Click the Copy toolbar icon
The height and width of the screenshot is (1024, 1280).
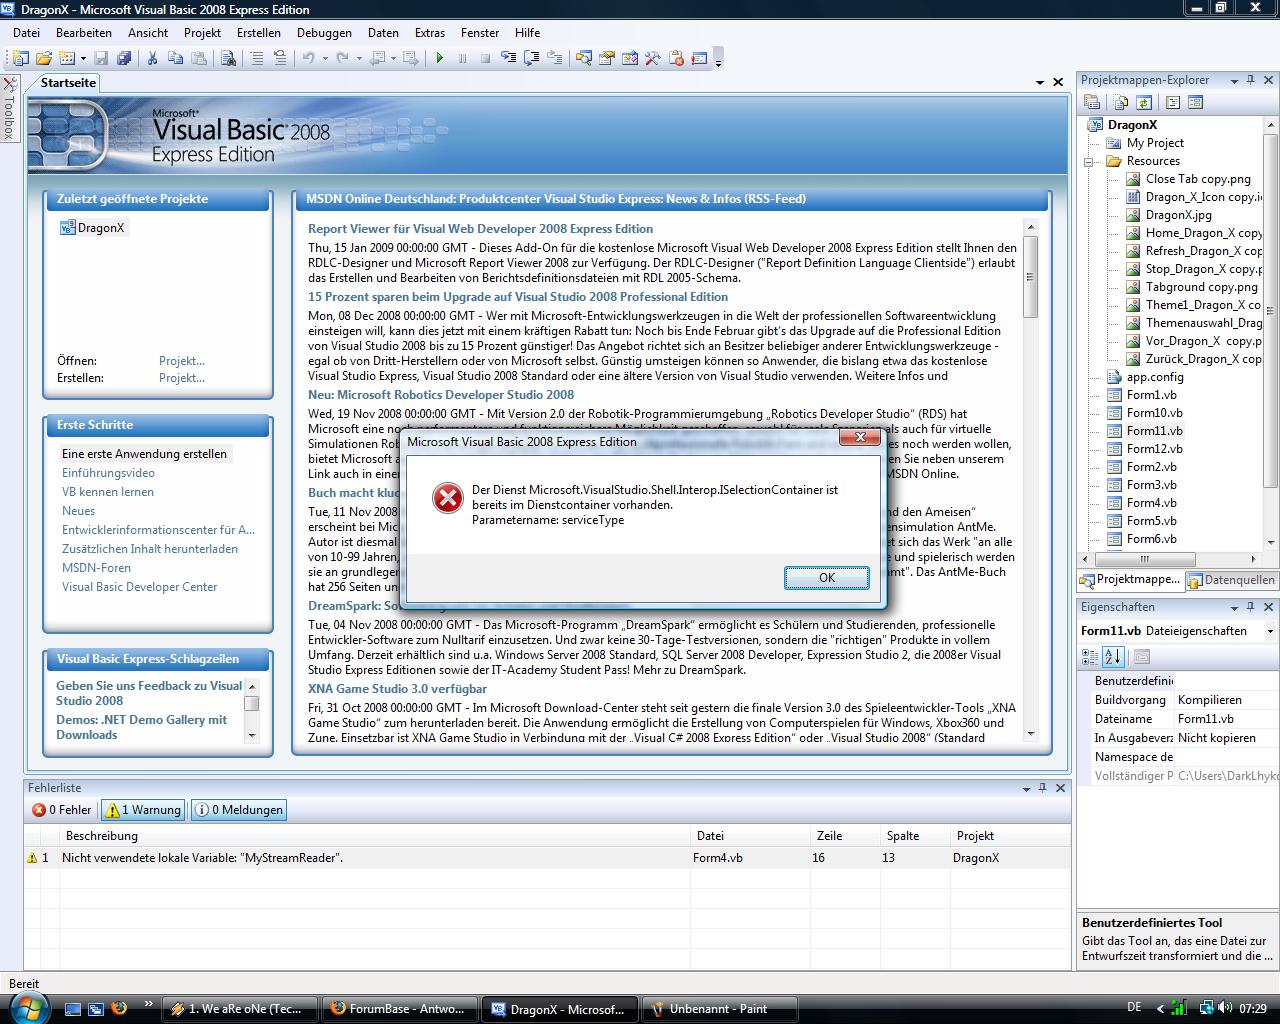click(x=175, y=58)
